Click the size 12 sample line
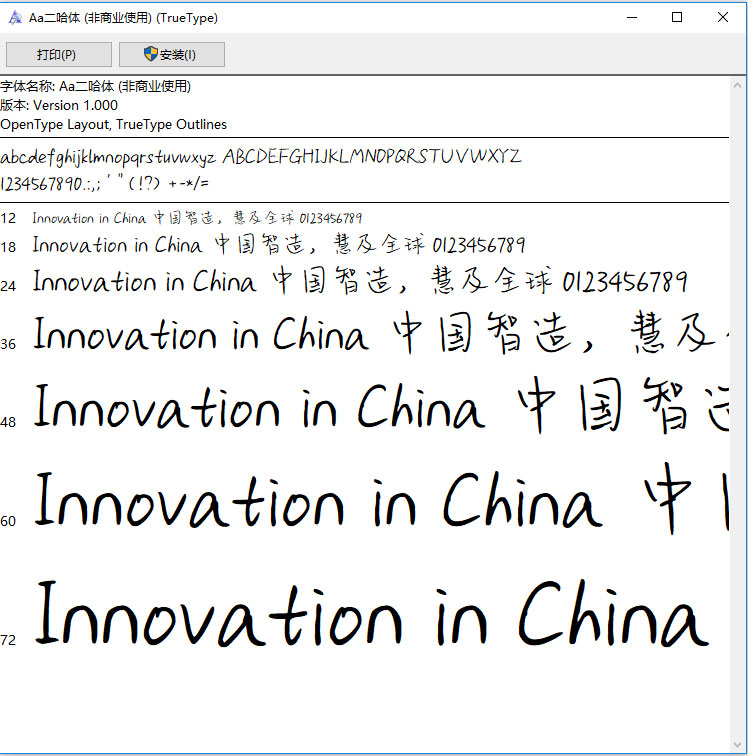 pyautogui.click(x=197, y=218)
